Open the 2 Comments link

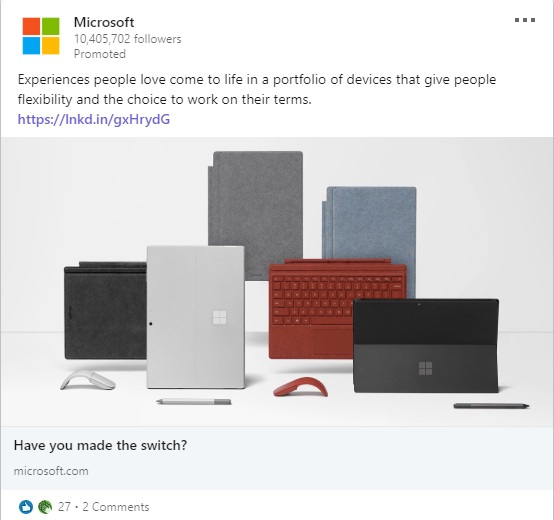(x=116, y=507)
